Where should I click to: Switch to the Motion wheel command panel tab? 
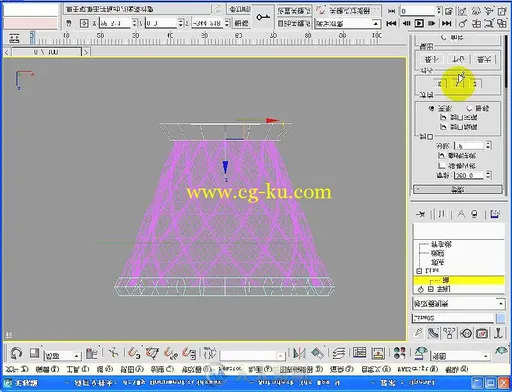point(466,333)
